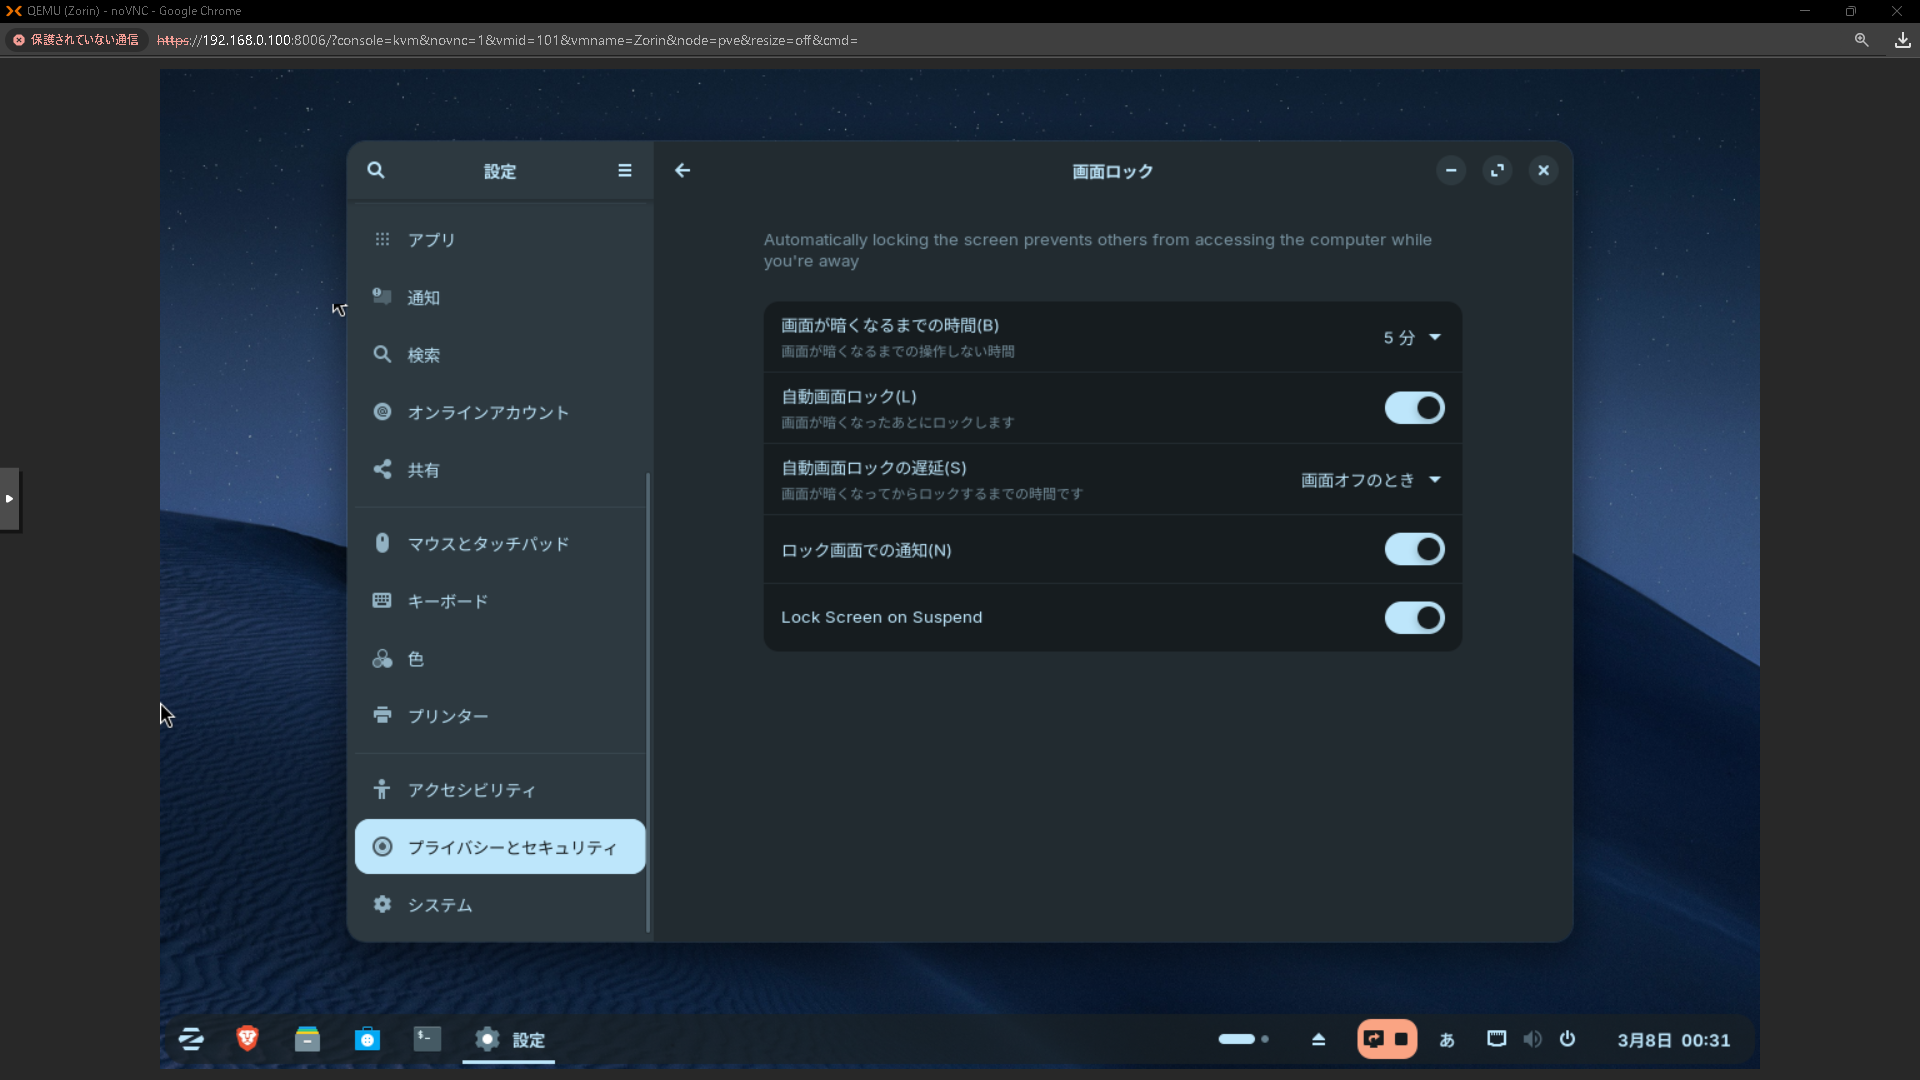Expand the 画面オフのとき lock delay dropdown
This screenshot has height=1080, width=1920.
click(1370, 480)
